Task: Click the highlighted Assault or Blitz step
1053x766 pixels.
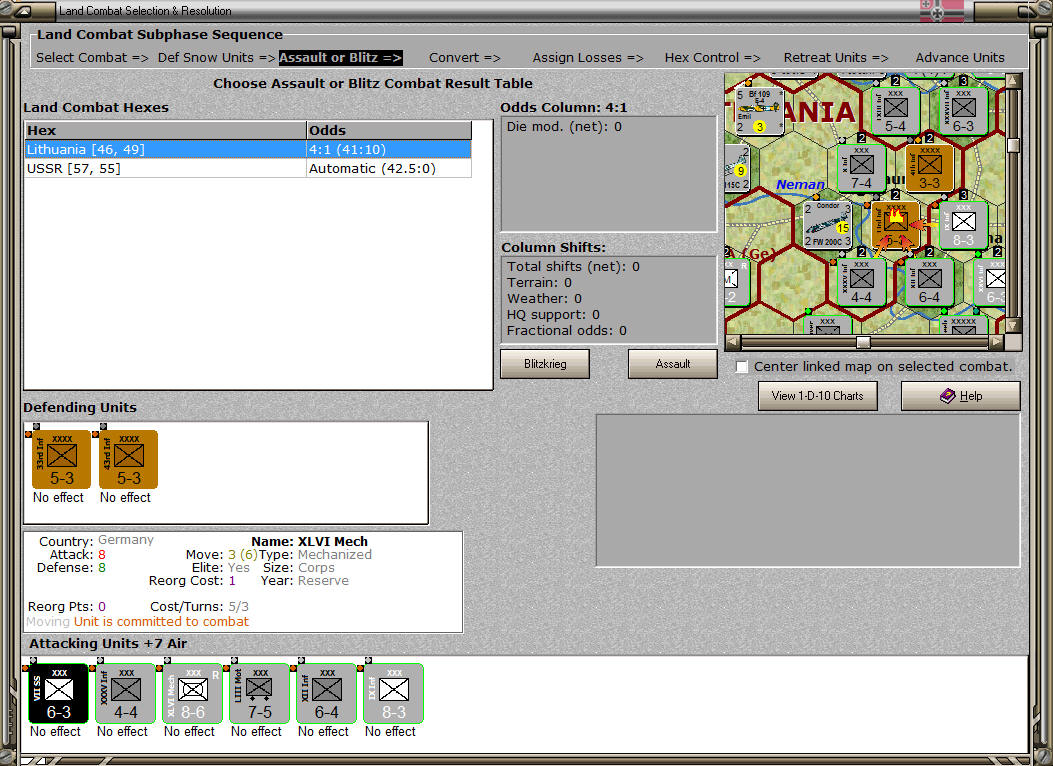Action: point(340,58)
